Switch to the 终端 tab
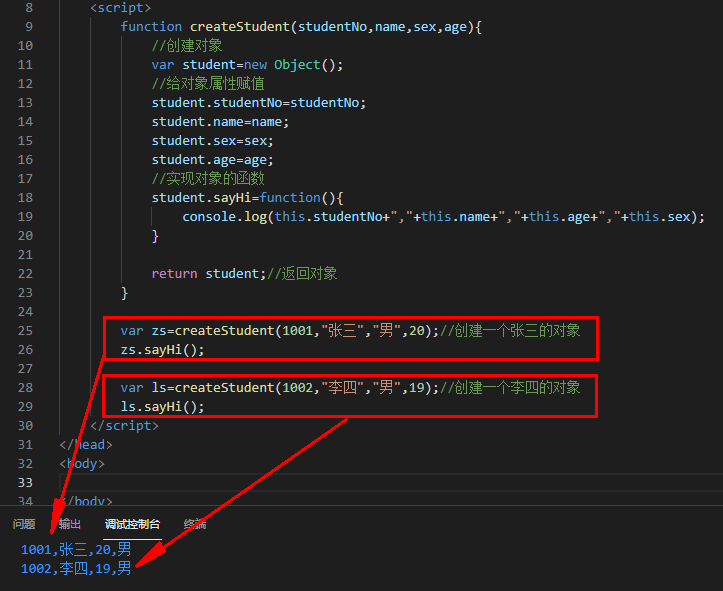 195,524
